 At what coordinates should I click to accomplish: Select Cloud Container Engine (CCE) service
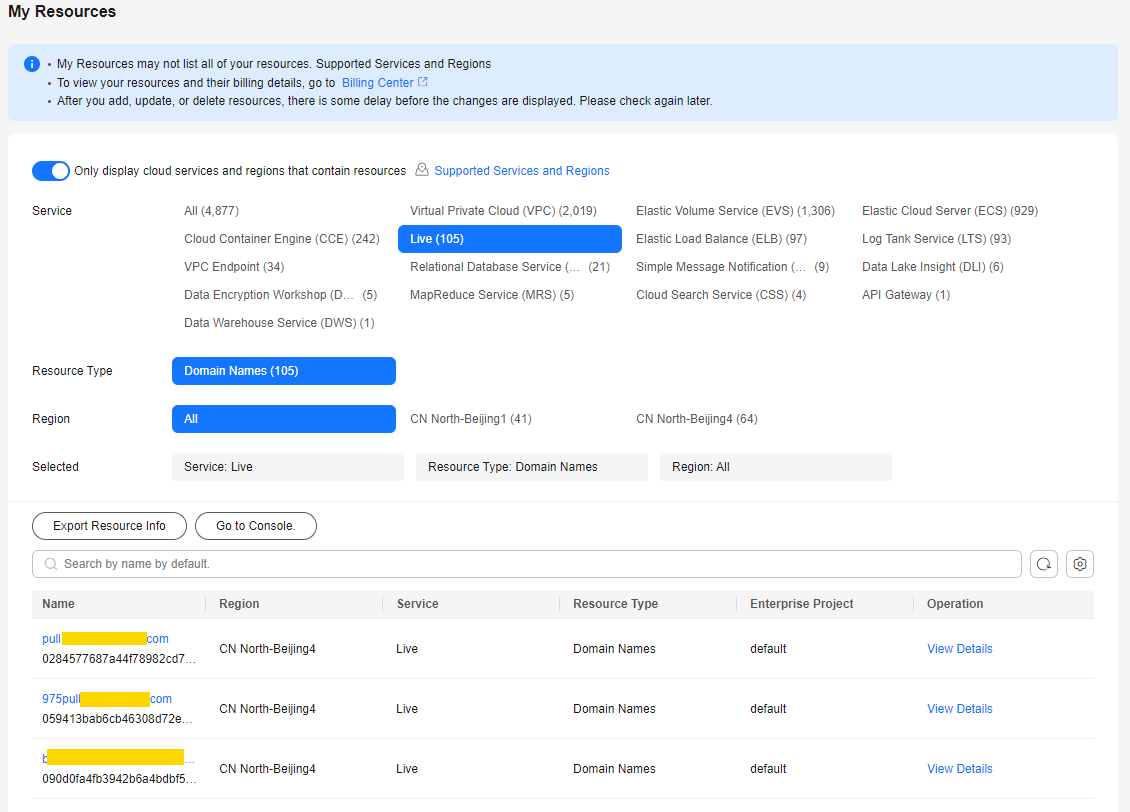point(282,239)
